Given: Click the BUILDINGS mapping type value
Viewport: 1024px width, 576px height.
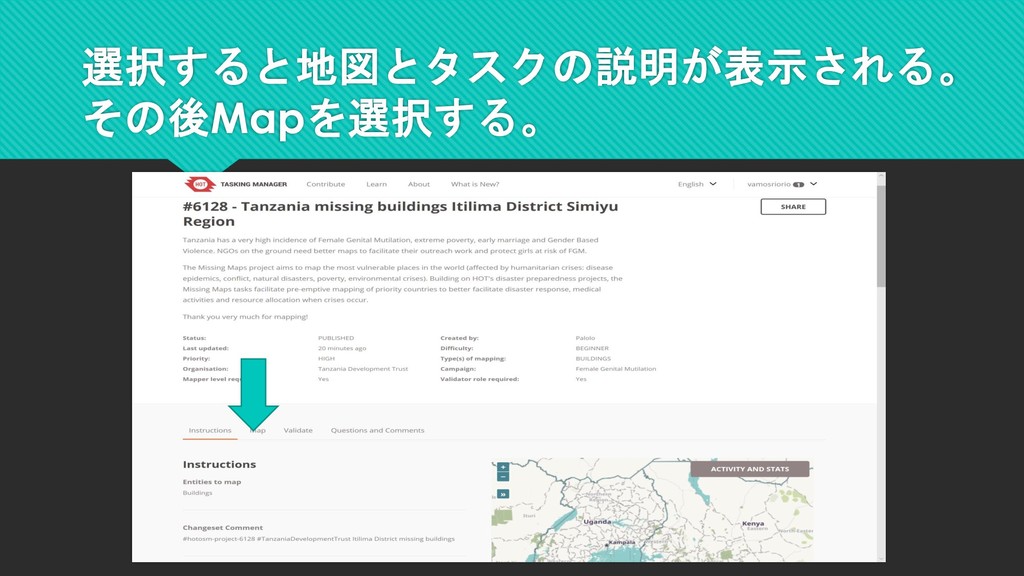Looking at the screenshot, I should point(593,359).
